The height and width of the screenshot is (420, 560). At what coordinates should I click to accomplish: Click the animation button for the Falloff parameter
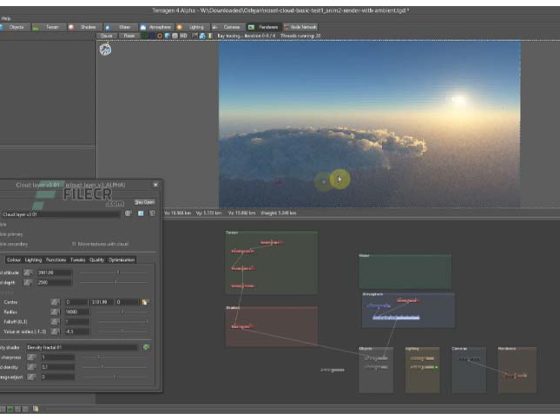point(55,322)
